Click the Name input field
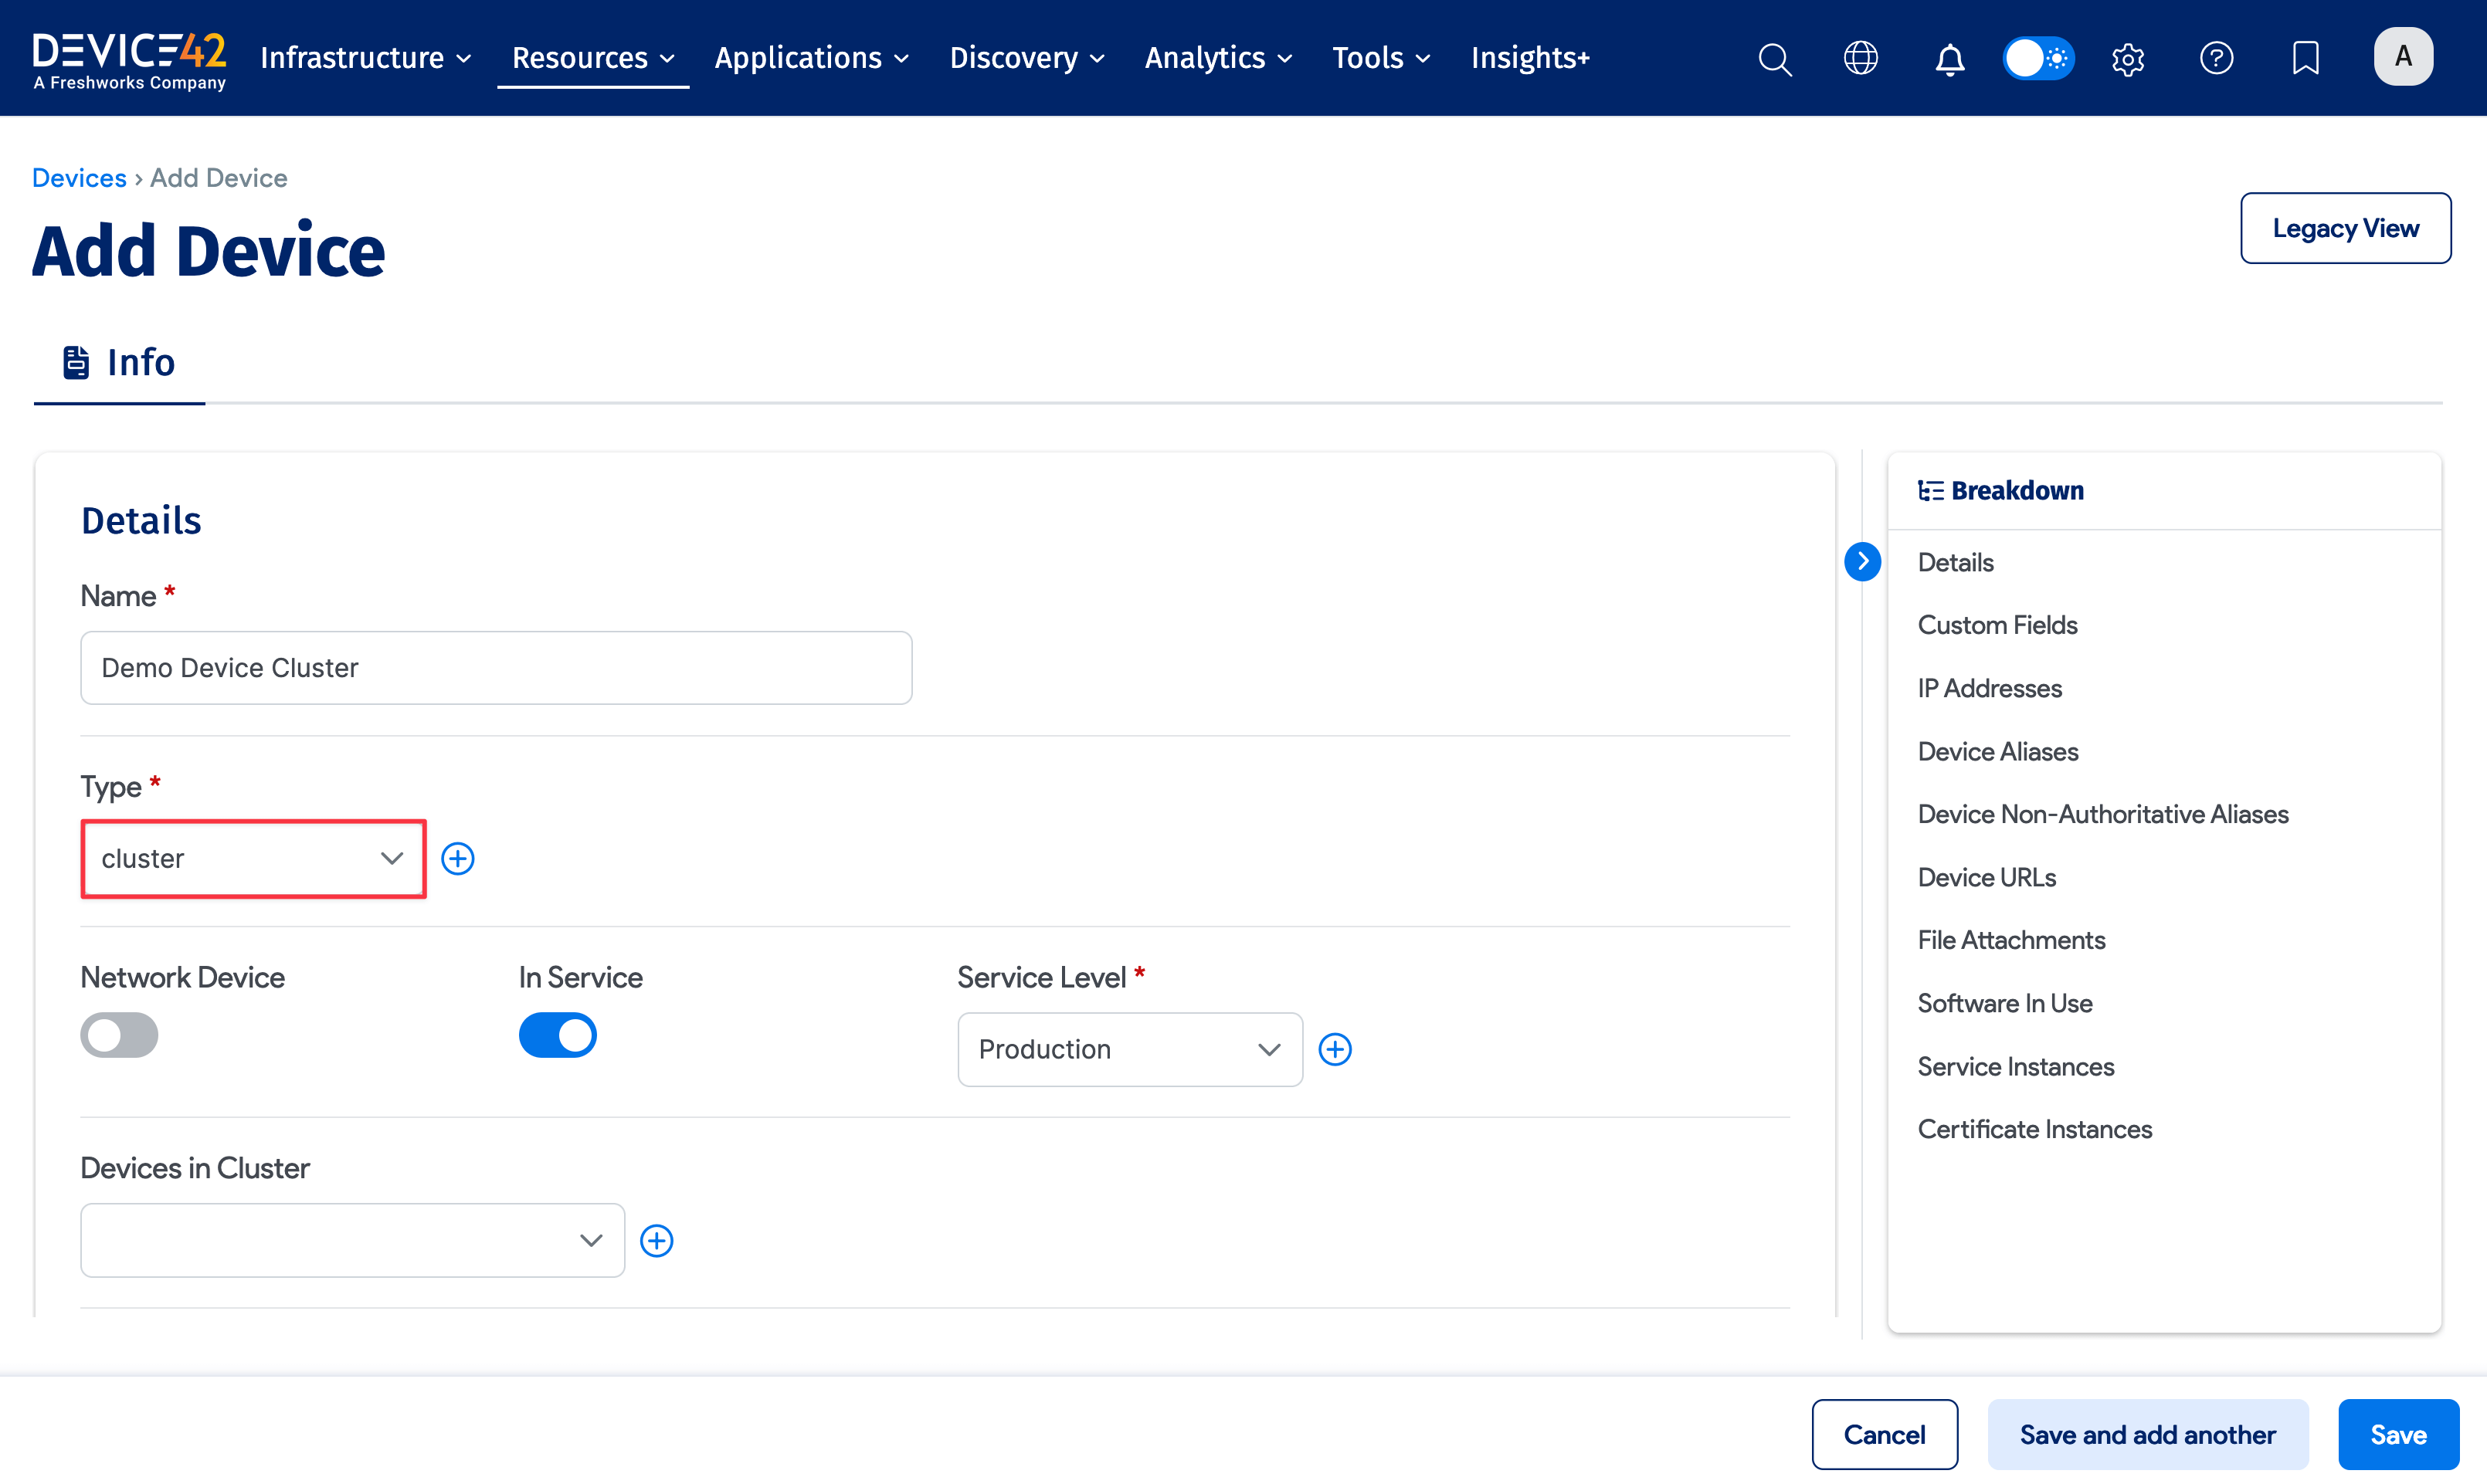Viewport: 2487px width, 1484px height. coord(496,668)
